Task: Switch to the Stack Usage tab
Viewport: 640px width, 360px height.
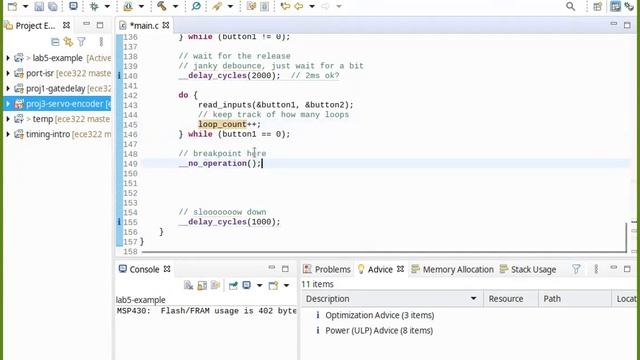Action: (x=528, y=269)
